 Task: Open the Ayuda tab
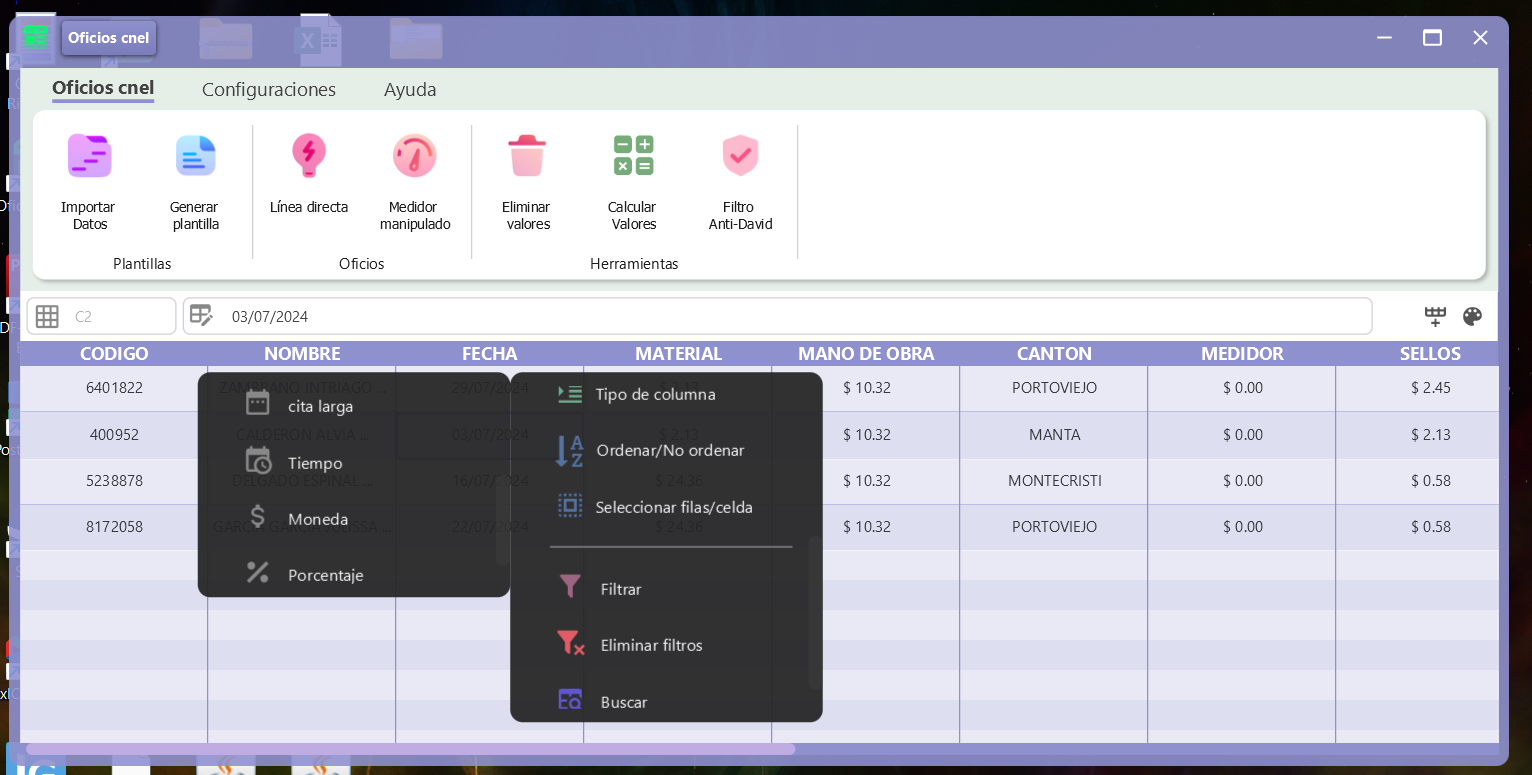pyautogui.click(x=410, y=89)
